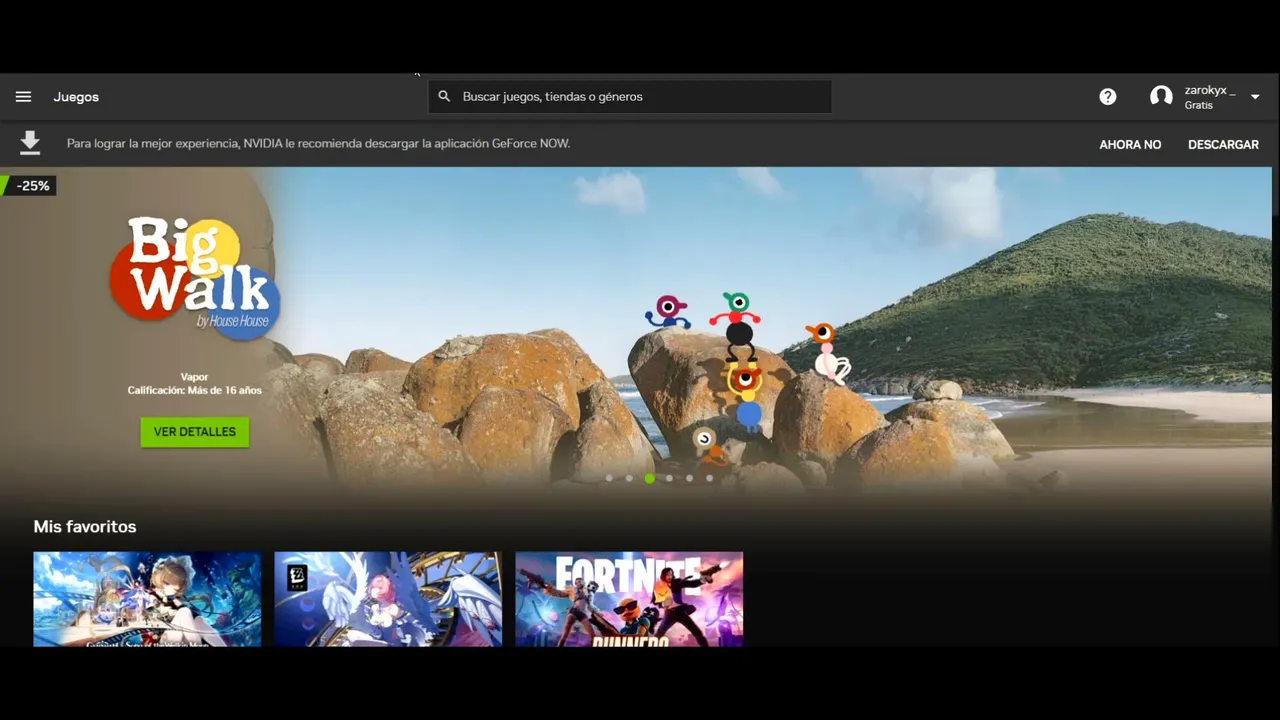
Task: Click the DESCARGAR button
Action: [1223, 145]
